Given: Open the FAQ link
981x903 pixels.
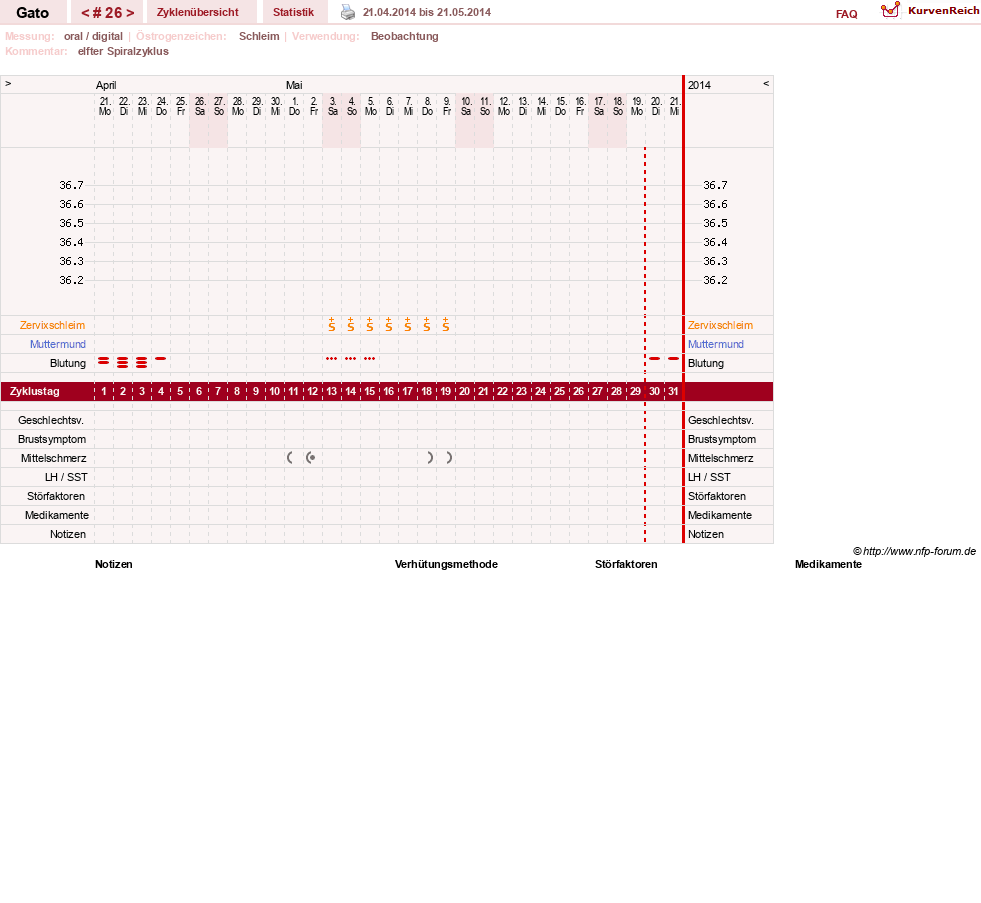Looking at the screenshot, I should (x=846, y=14).
